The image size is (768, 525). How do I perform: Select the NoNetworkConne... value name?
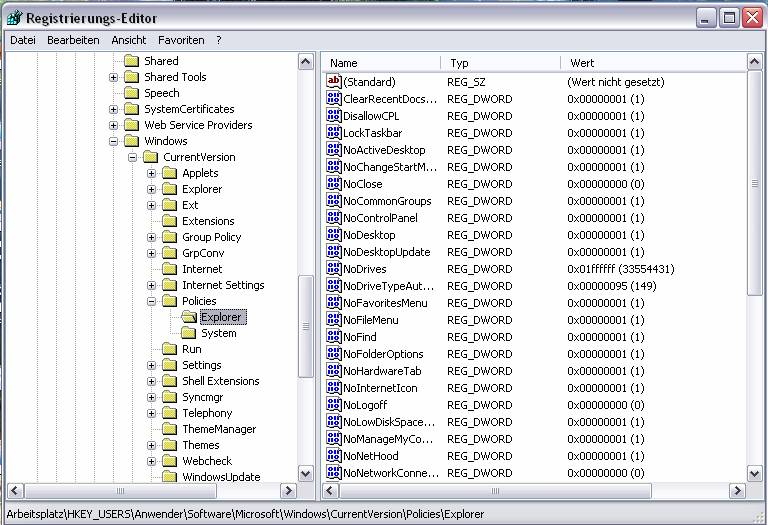(x=391, y=473)
